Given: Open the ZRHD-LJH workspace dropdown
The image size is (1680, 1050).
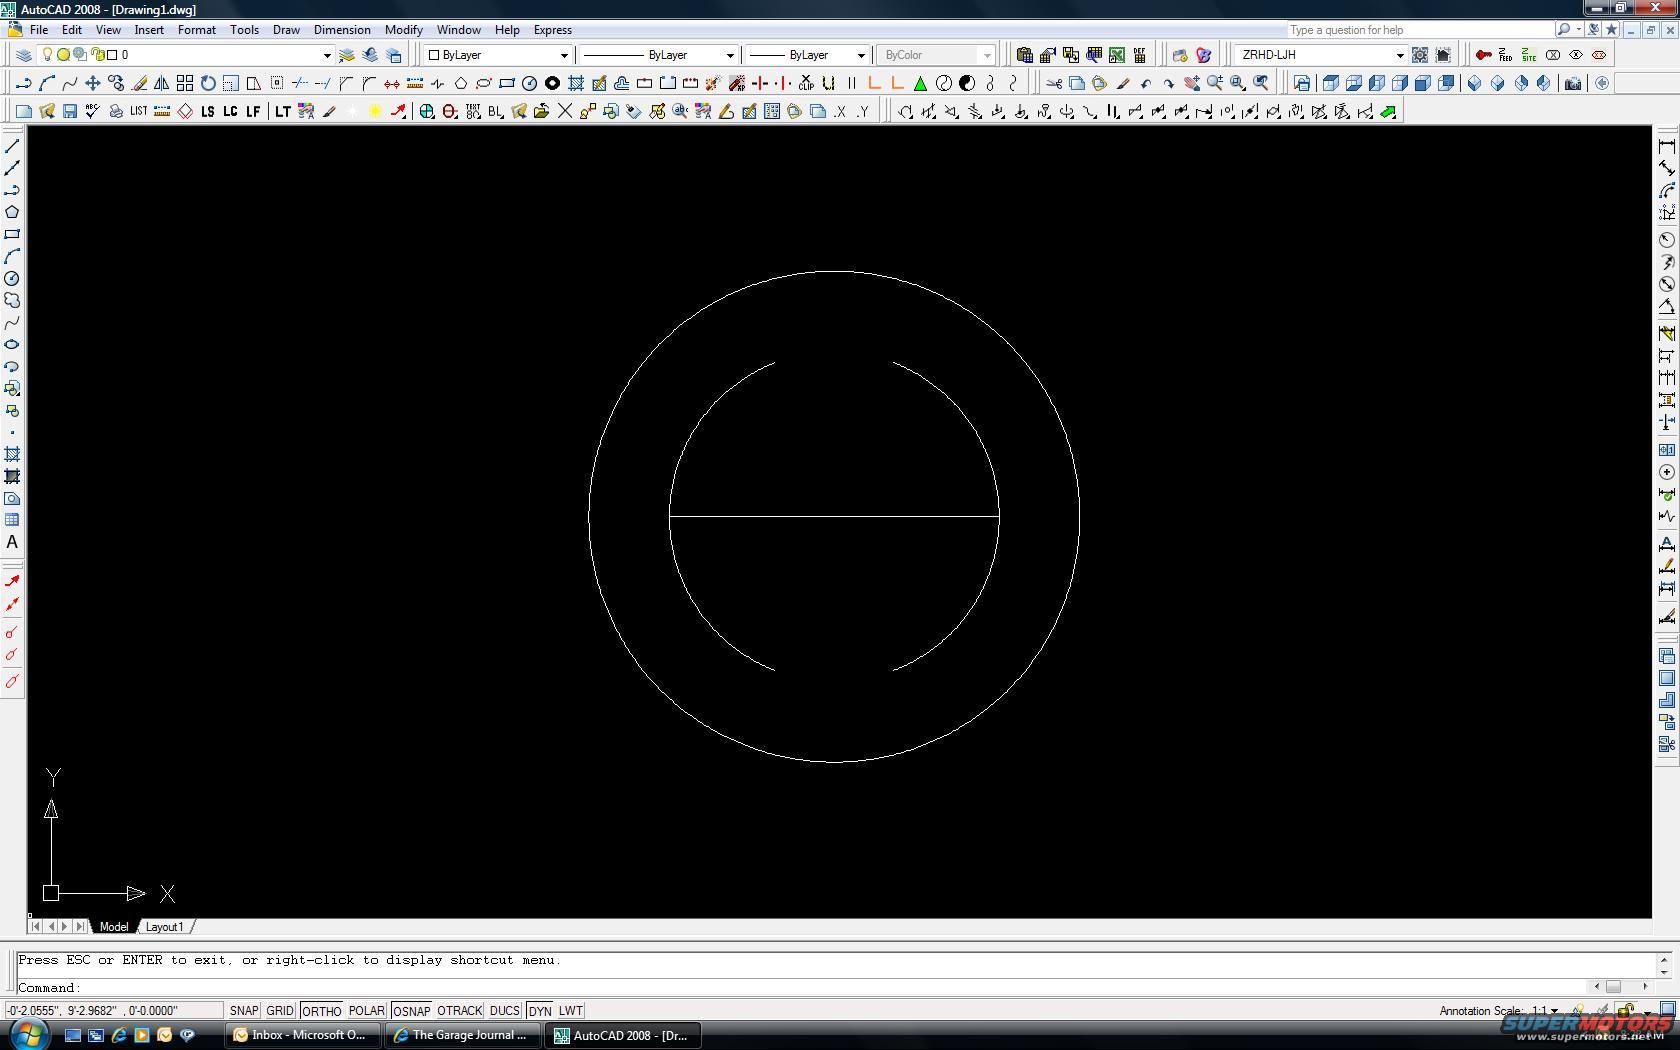Looking at the screenshot, I should (1399, 55).
